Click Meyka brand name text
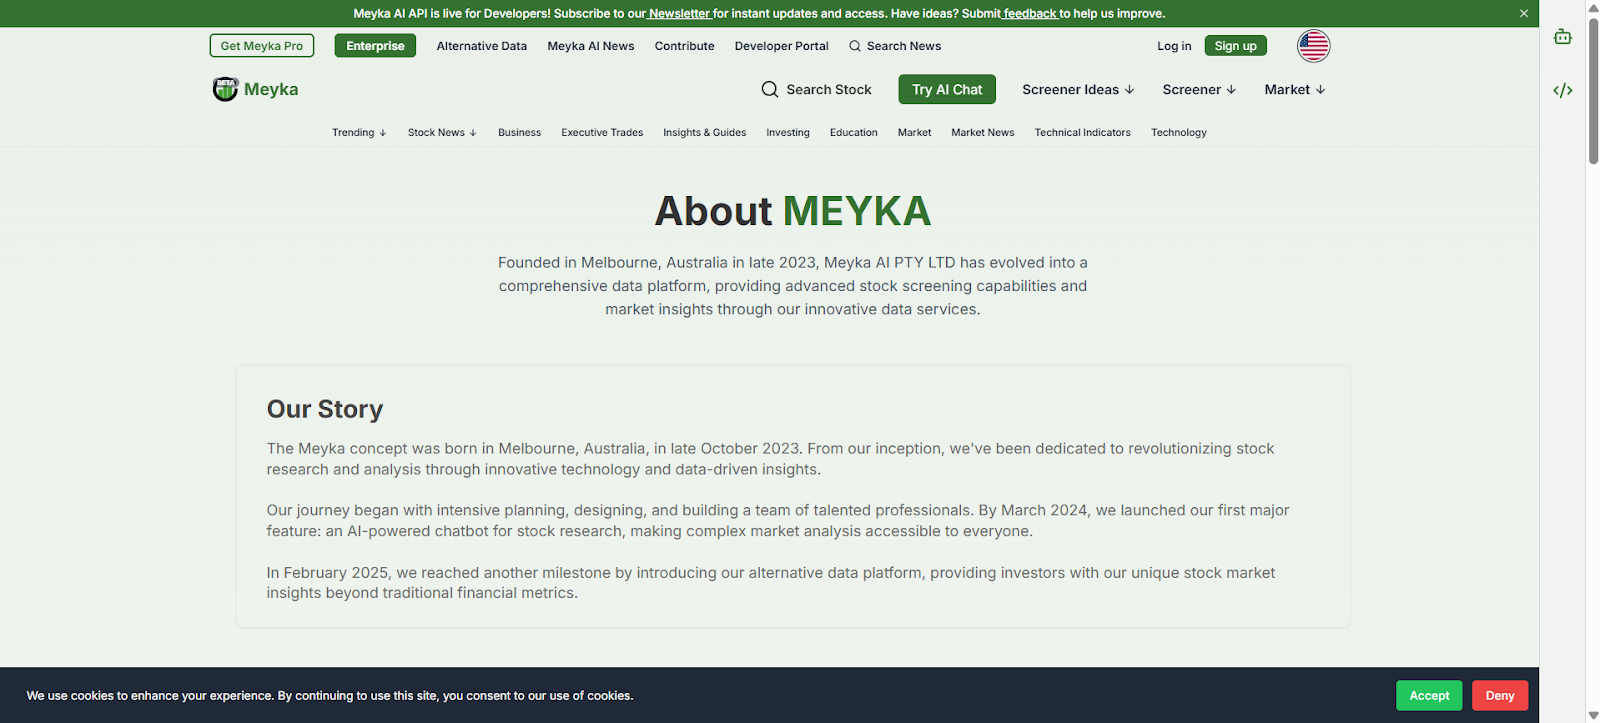 tap(271, 89)
